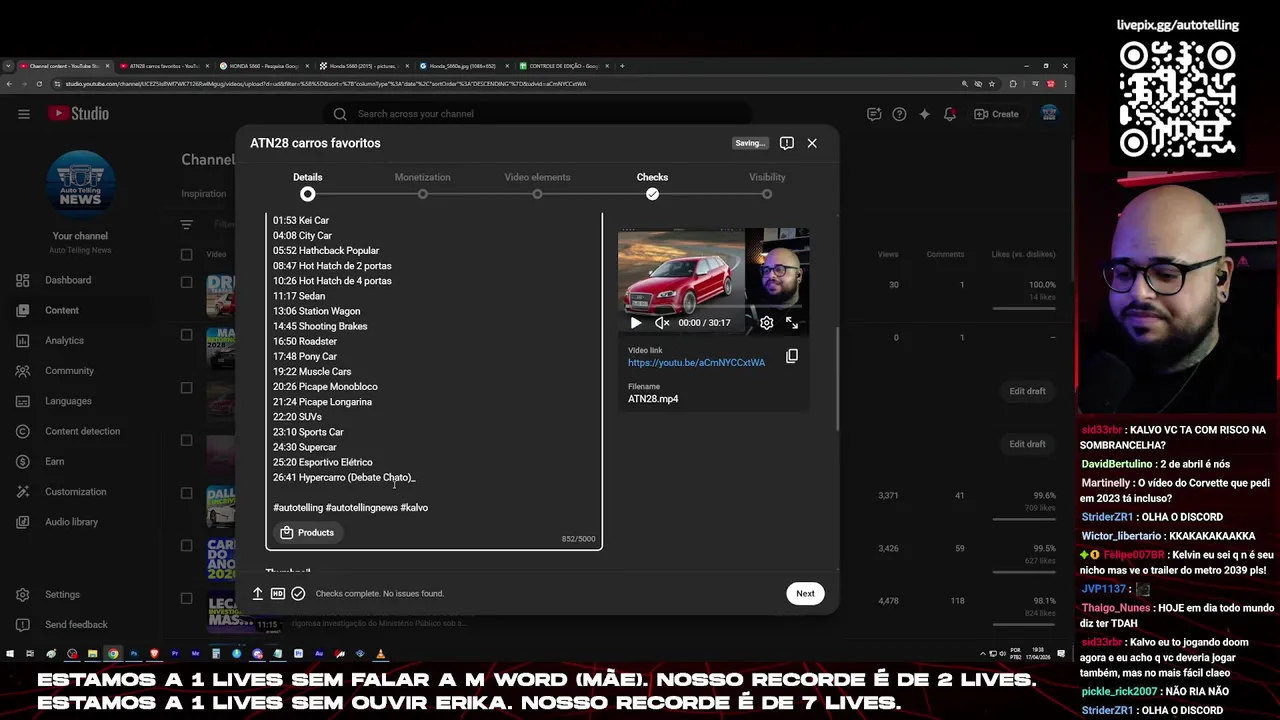
Task: Play the video preview
Action: pos(636,323)
